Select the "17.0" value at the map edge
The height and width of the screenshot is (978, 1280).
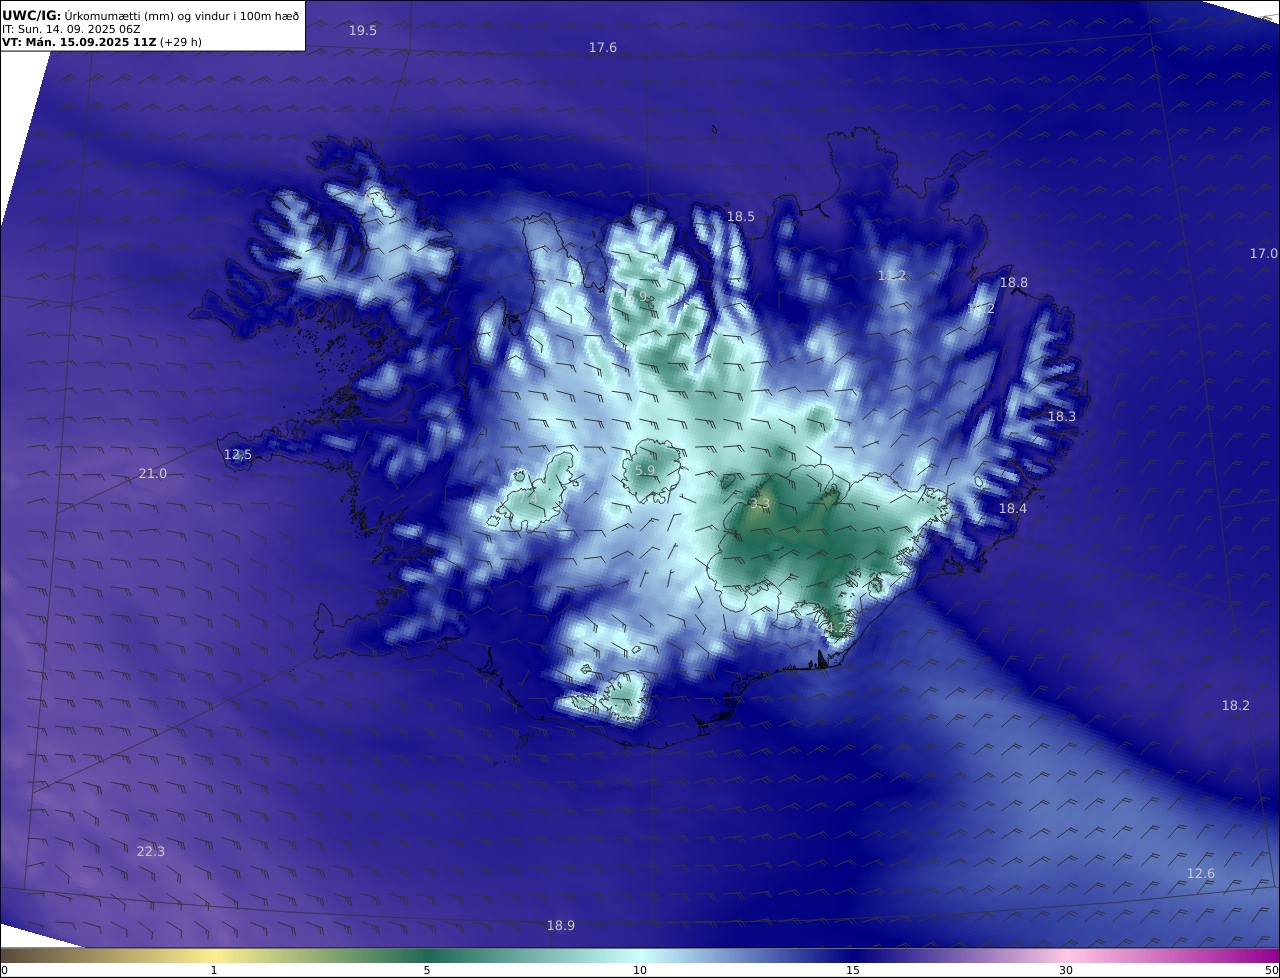tap(1264, 254)
